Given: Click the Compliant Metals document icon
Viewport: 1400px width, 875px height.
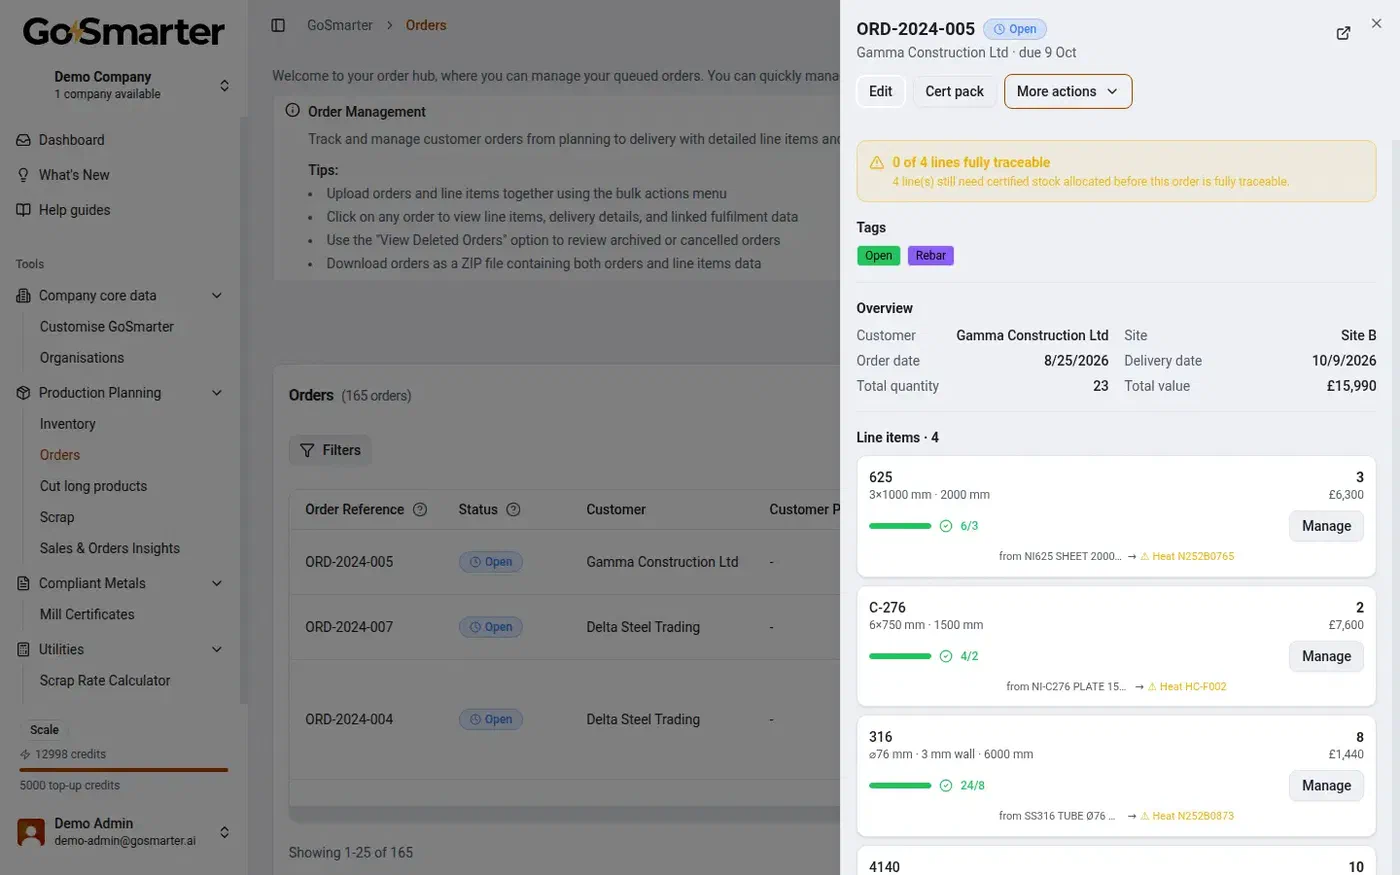Looking at the screenshot, I should [x=24, y=583].
